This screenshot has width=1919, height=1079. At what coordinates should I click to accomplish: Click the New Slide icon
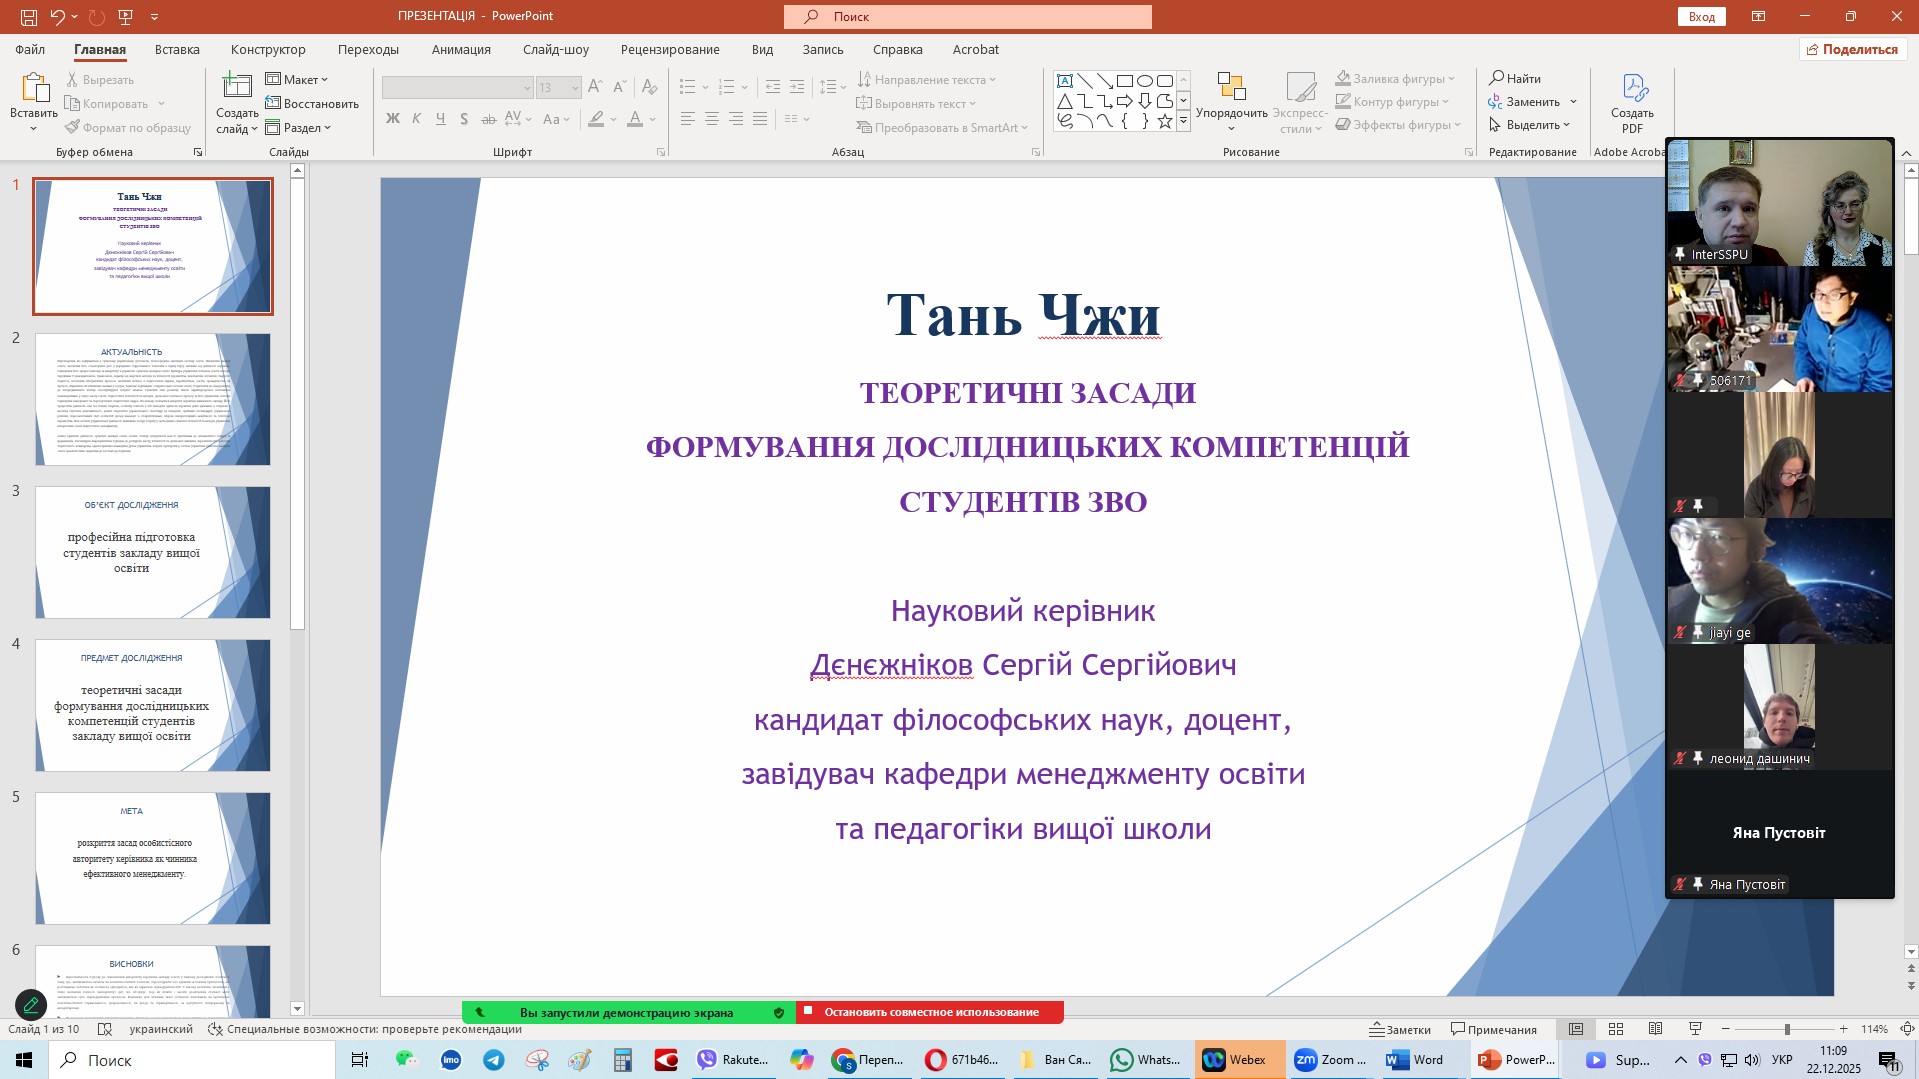click(x=236, y=88)
